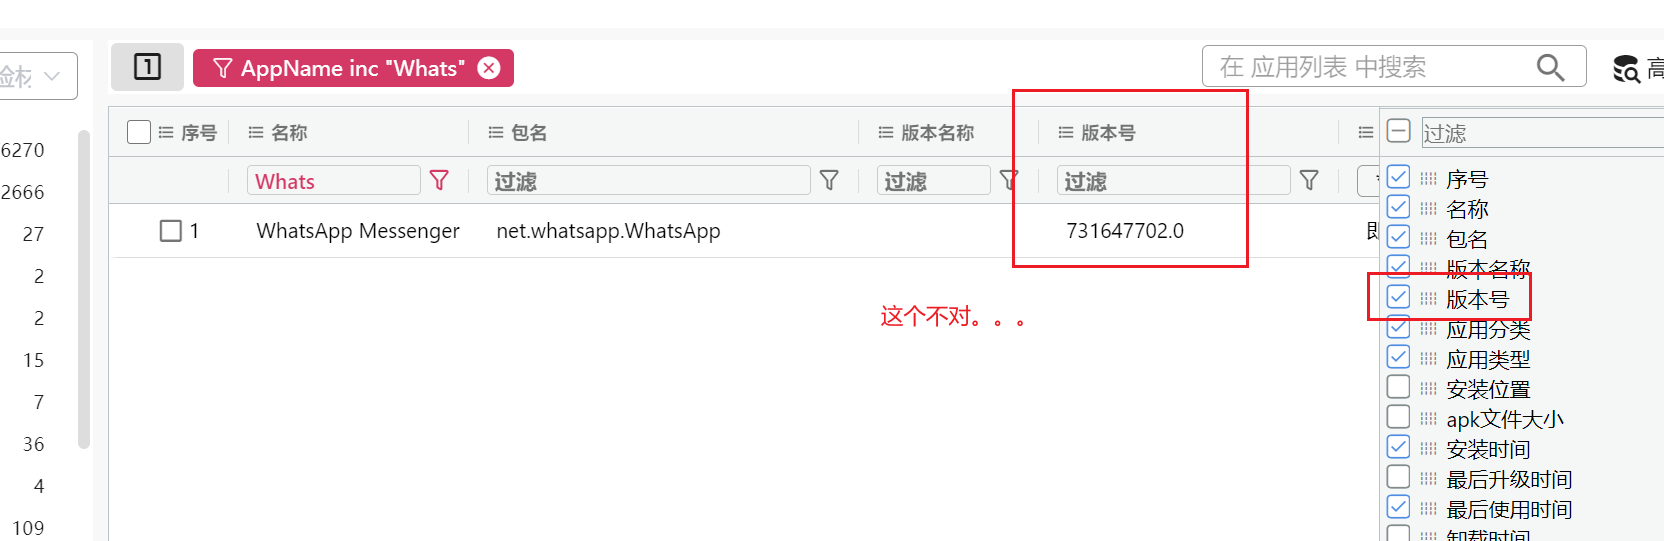Open the 包名 column header menu
Screen dimensions: 1664x541
pos(496,132)
